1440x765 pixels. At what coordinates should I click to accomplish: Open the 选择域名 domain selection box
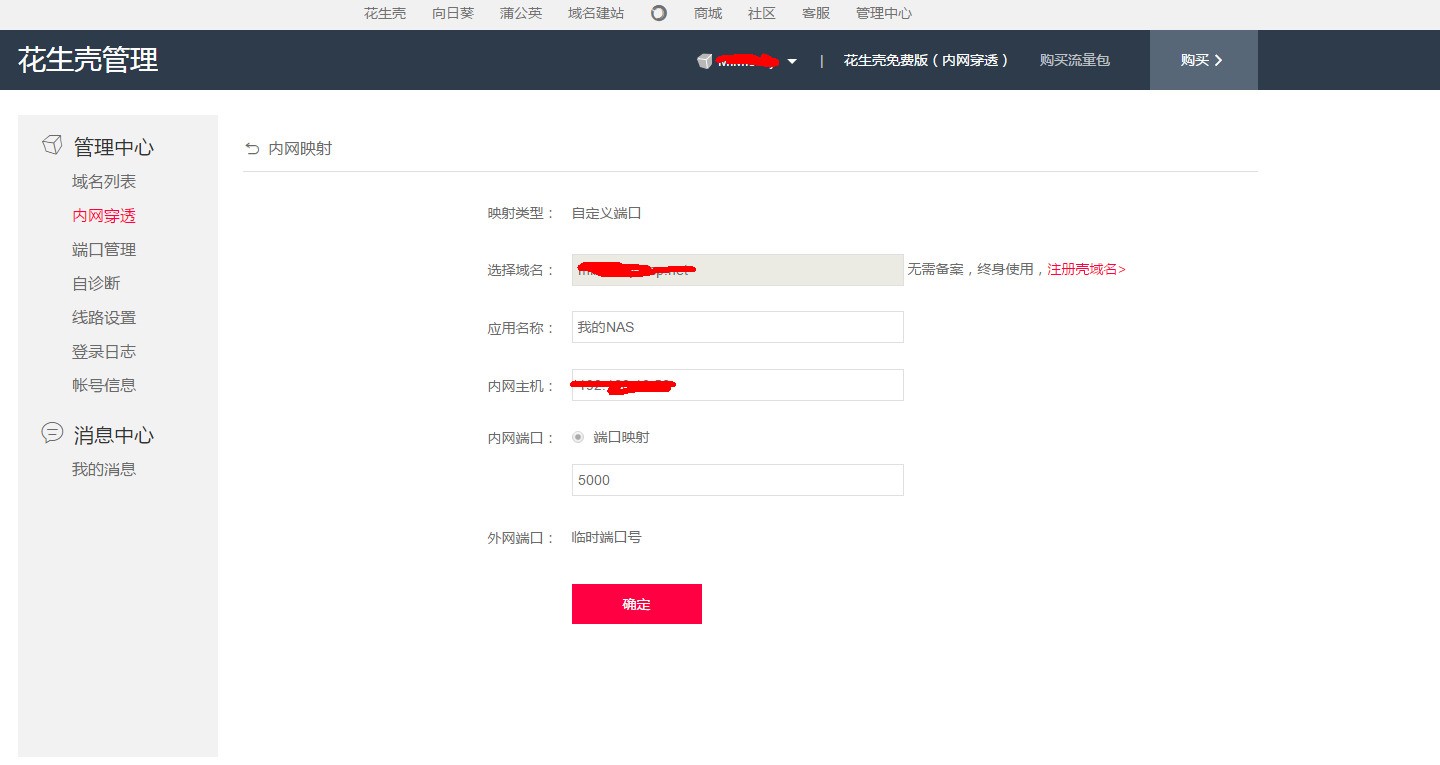pyautogui.click(x=736, y=269)
